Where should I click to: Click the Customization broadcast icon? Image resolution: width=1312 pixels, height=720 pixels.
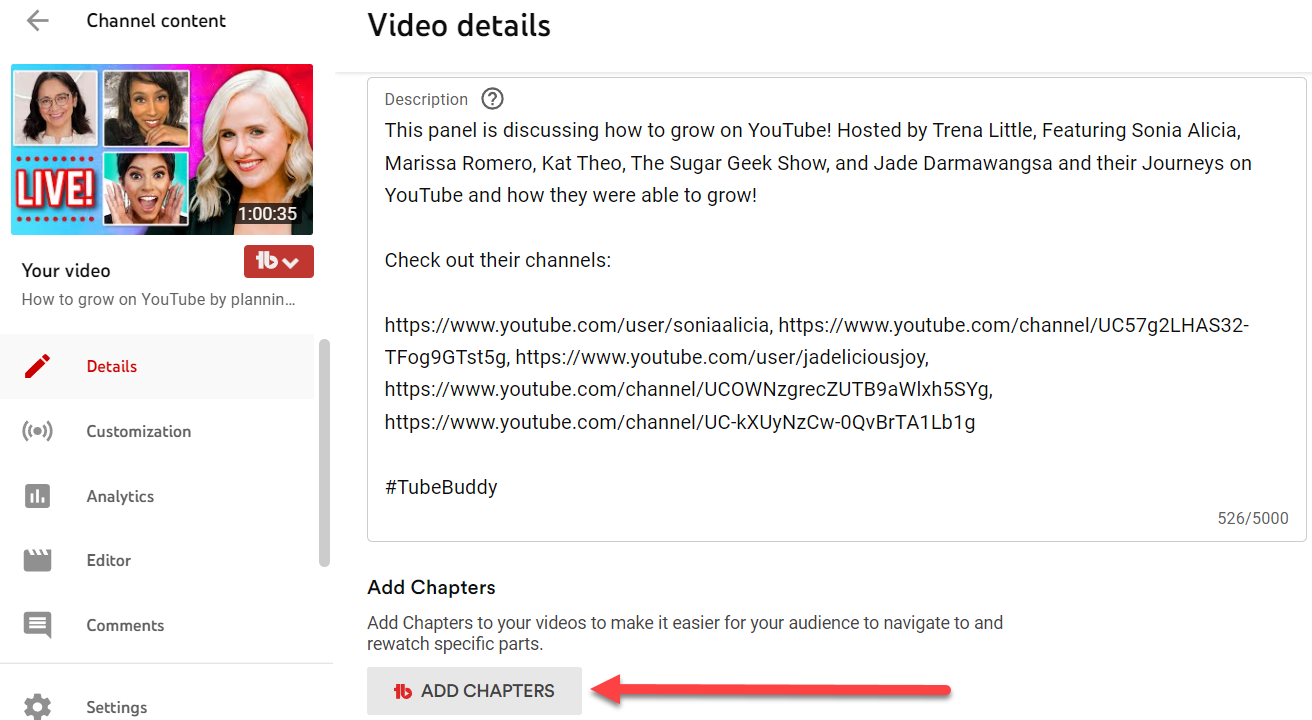37,432
